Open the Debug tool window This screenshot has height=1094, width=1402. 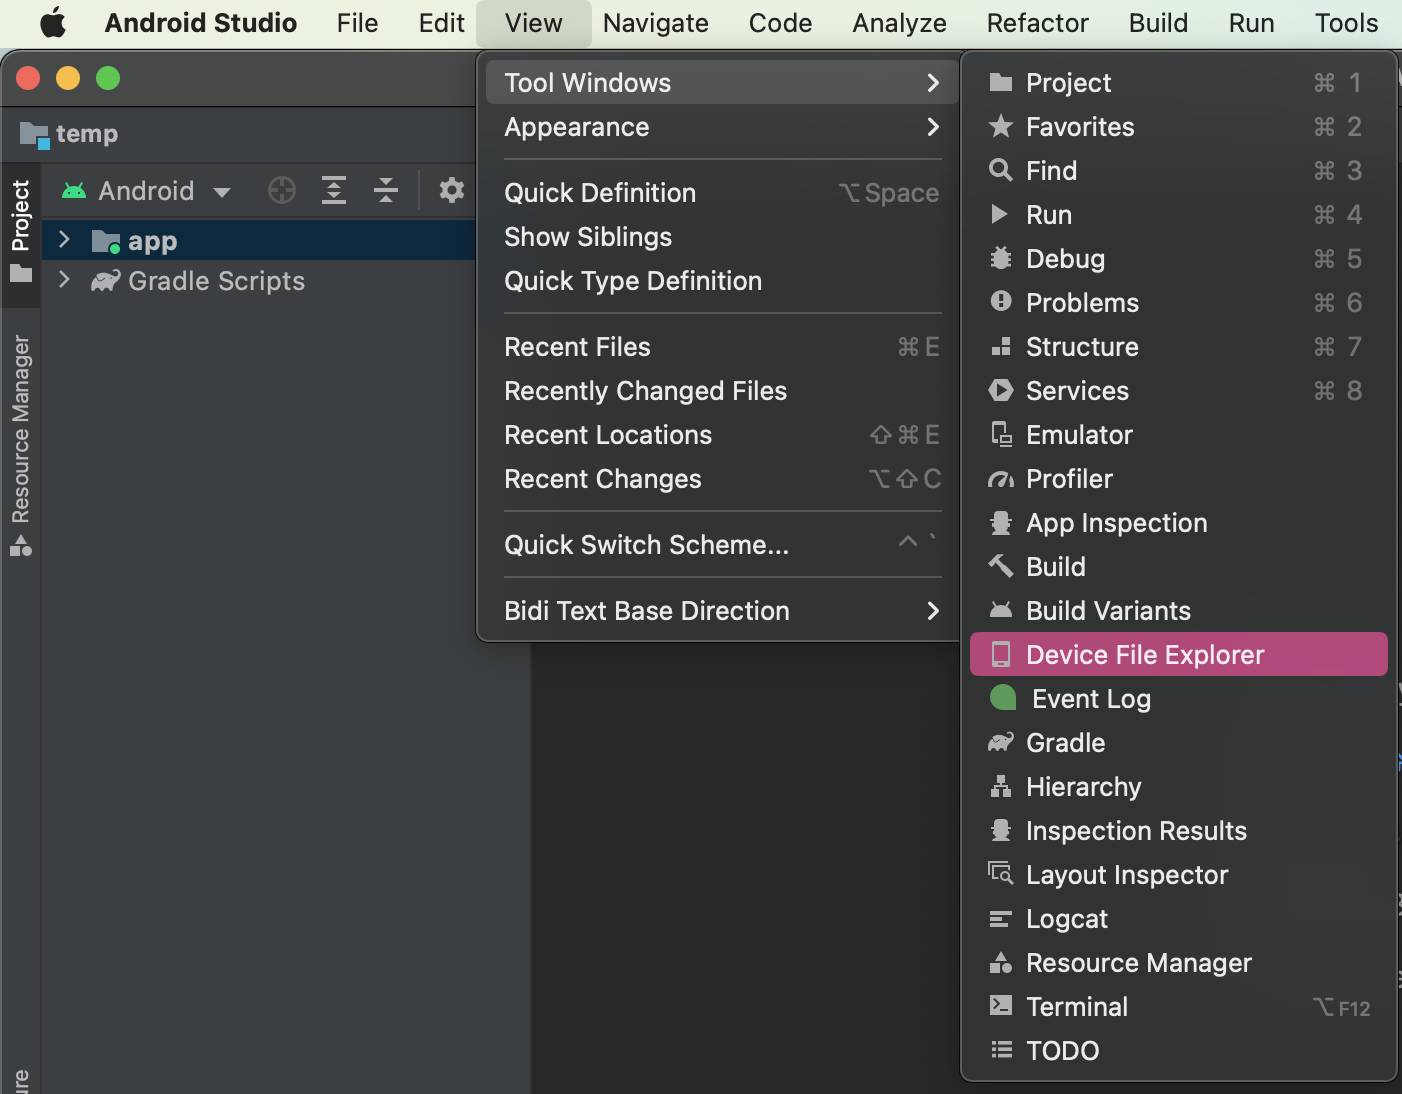point(1178,259)
